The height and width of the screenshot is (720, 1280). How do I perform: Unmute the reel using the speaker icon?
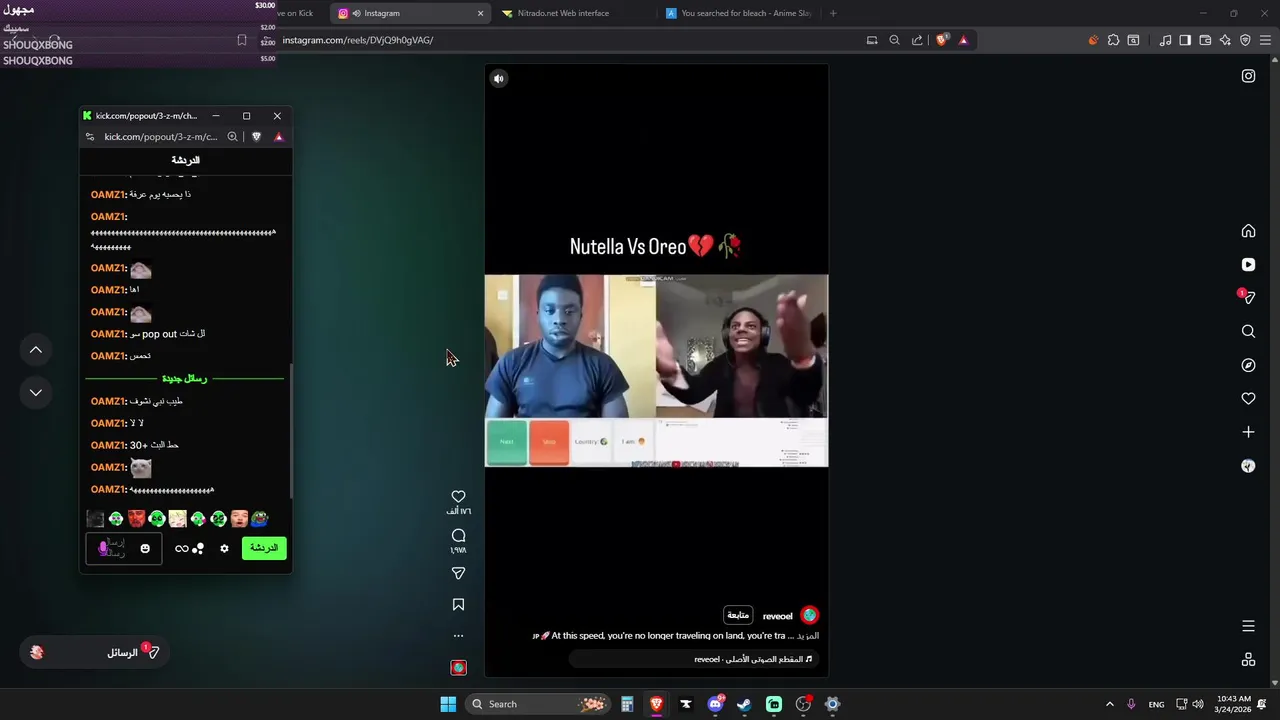coord(498,78)
